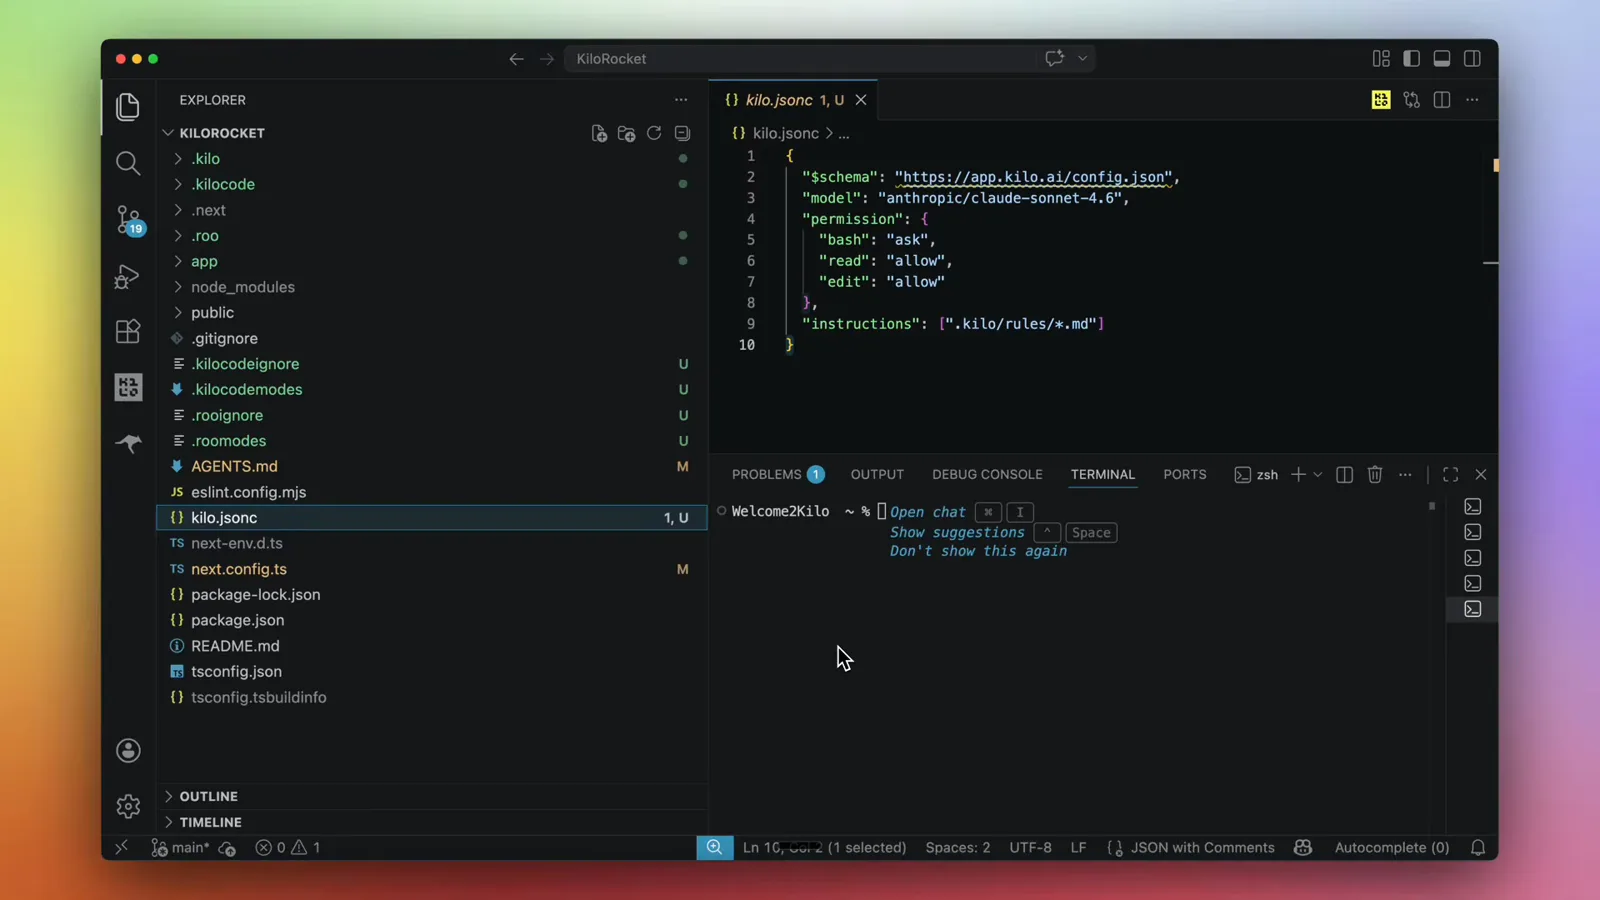The height and width of the screenshot is (900, 1600).
Task: Open the Kilo Code sidebar icon
Action: coord(128,387)
